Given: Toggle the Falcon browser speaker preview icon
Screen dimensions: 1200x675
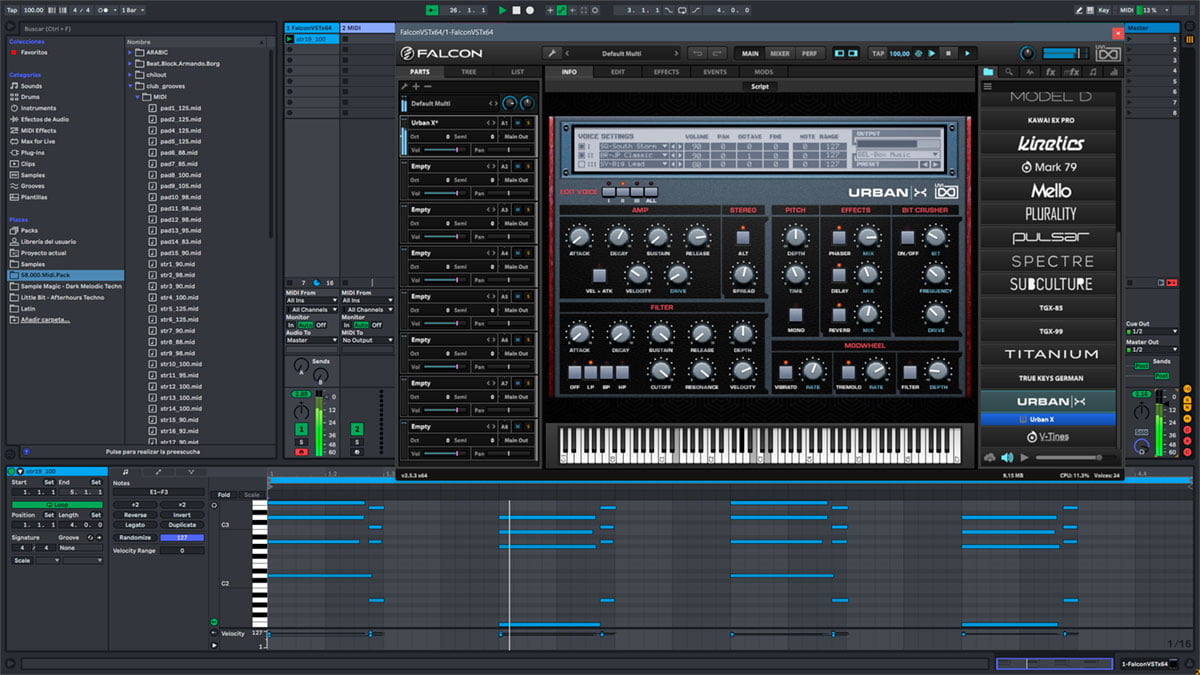Looking at the screenshot, I should pyautogui.click(x=1007, y=457).
